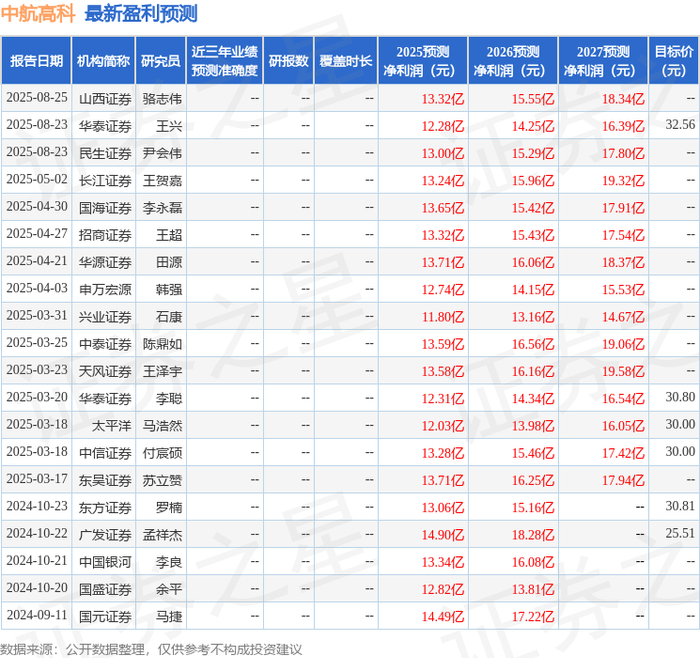Select the 机构简称 column header

point(103,61)
